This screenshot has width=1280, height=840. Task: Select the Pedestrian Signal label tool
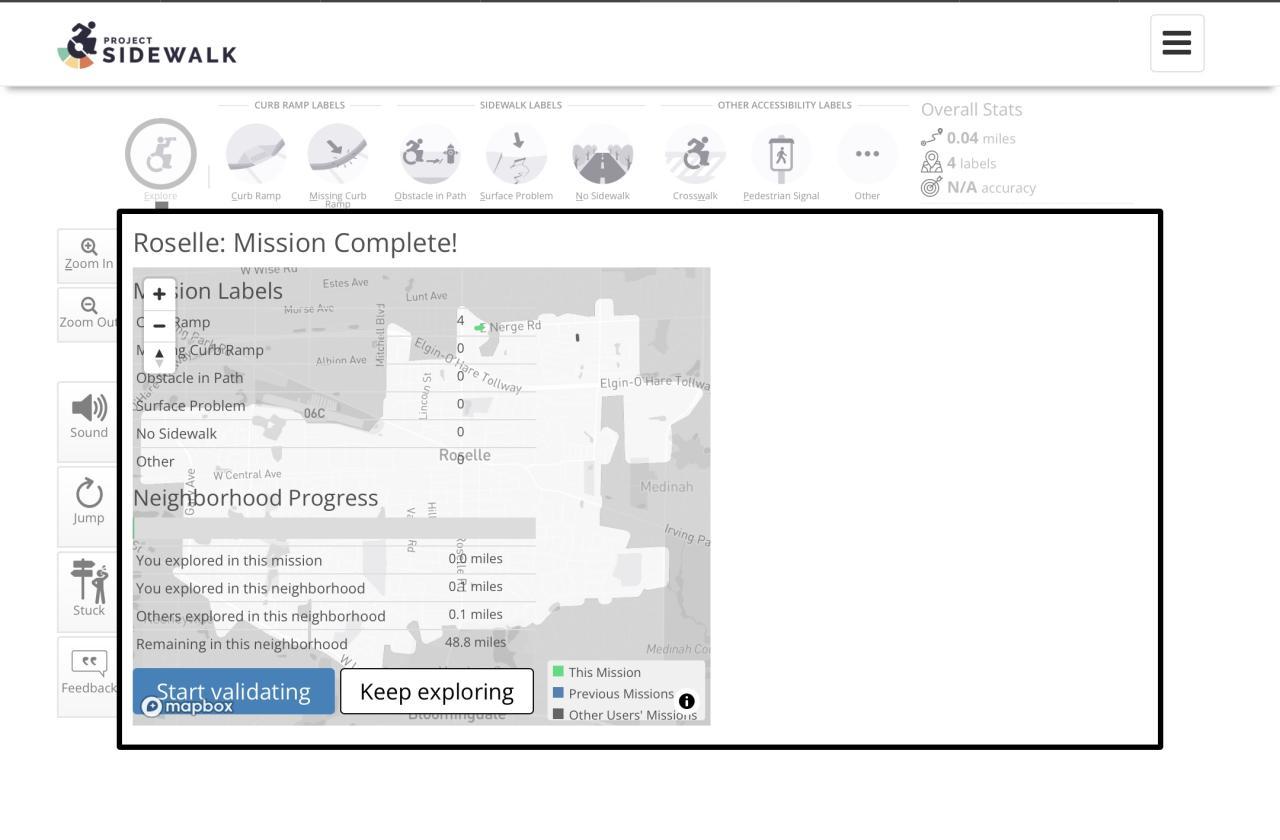781,155
